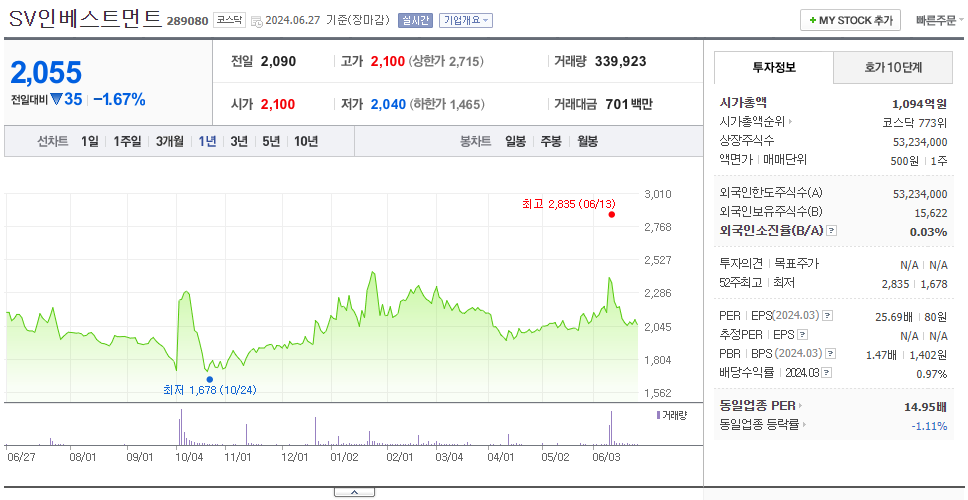Click the 코스닥 773위 ranking value
The height and width of the screenshot is (500, 968).
915,122
